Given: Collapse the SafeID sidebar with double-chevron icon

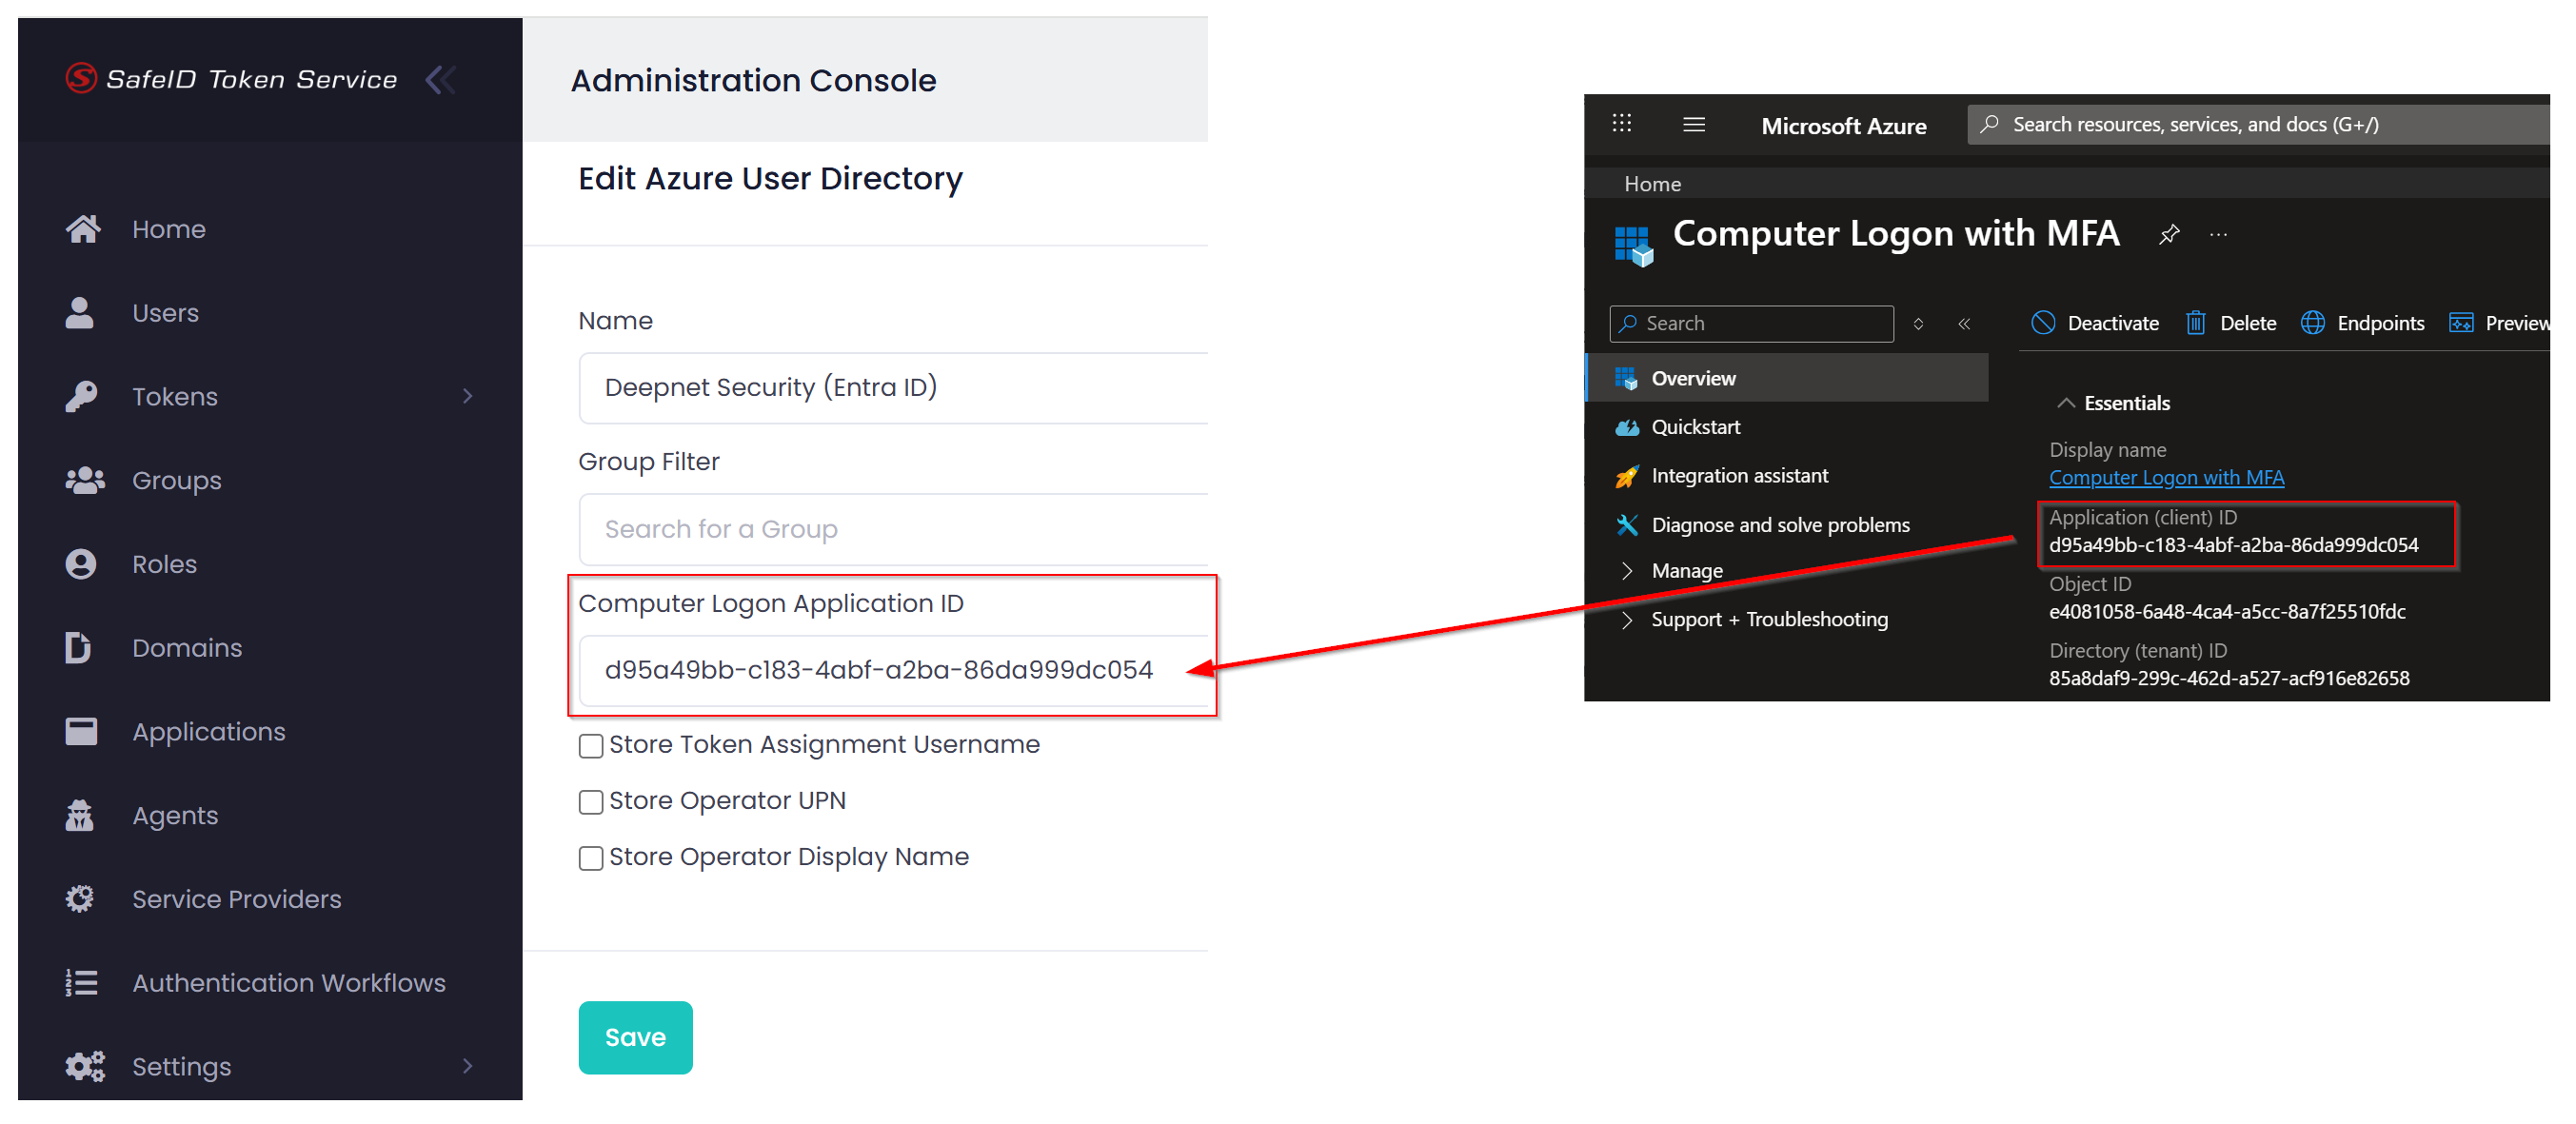Looking at the screenshot, I should (x=440, y=79).
